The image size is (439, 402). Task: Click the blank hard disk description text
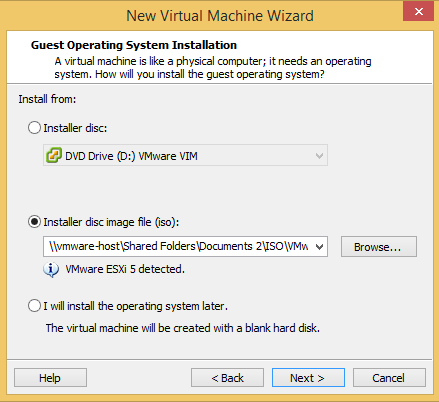click(x=183, y=328)
